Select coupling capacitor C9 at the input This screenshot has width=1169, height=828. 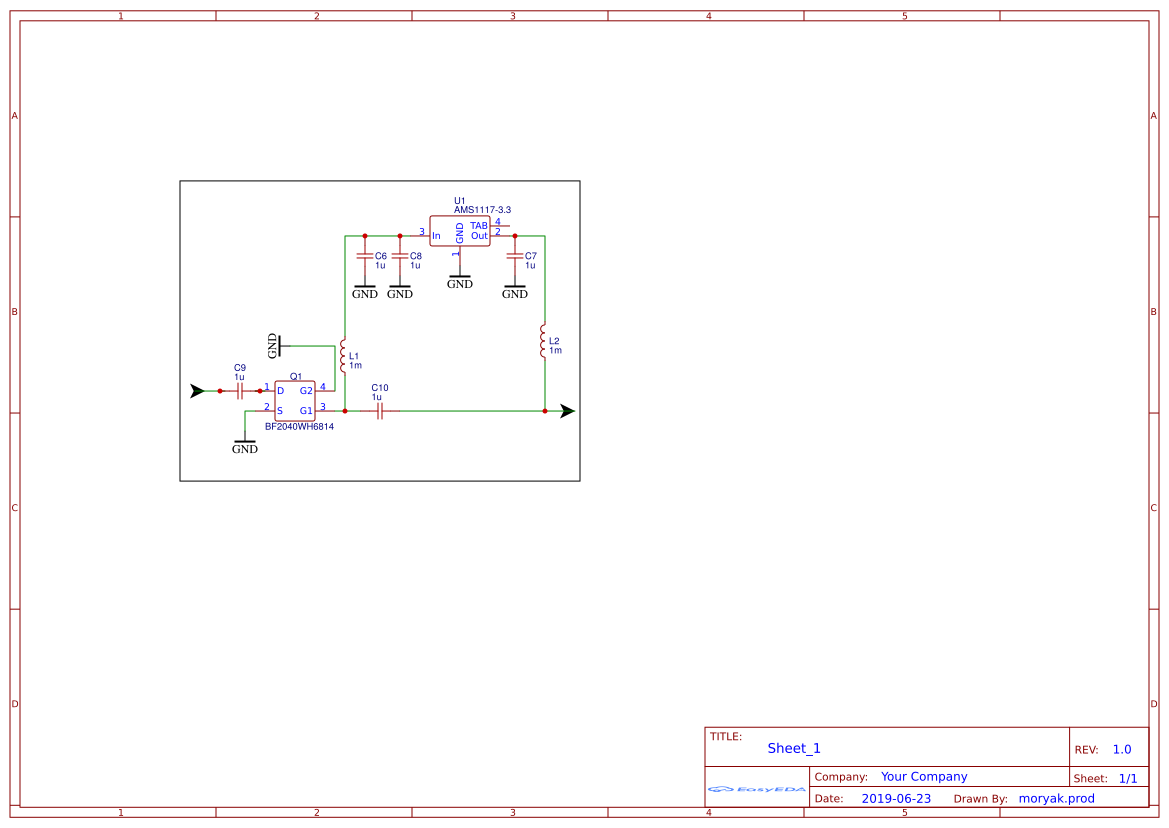point(238,390)
